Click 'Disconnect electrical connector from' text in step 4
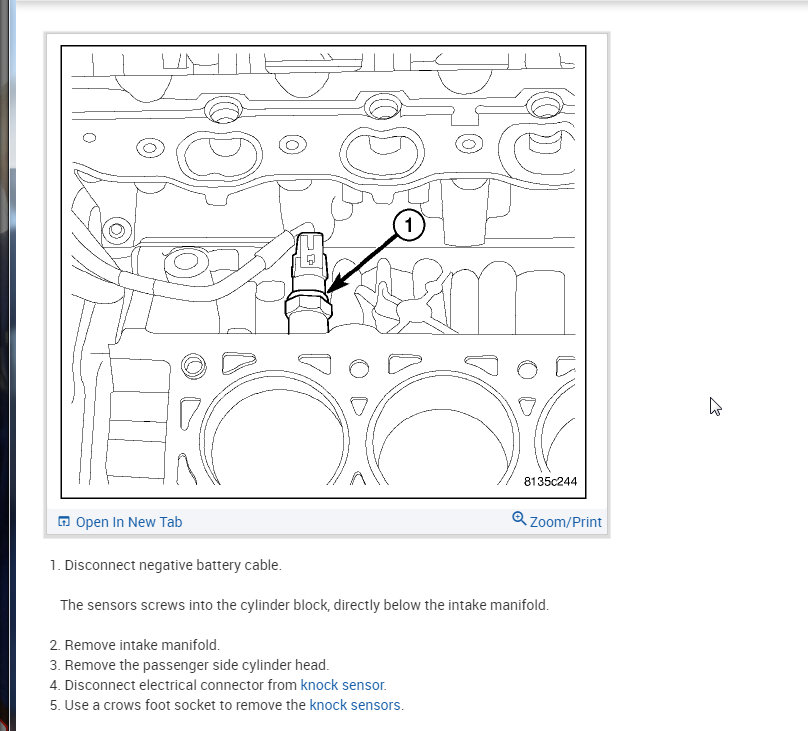The image size is (808, 731). (180, 685)
